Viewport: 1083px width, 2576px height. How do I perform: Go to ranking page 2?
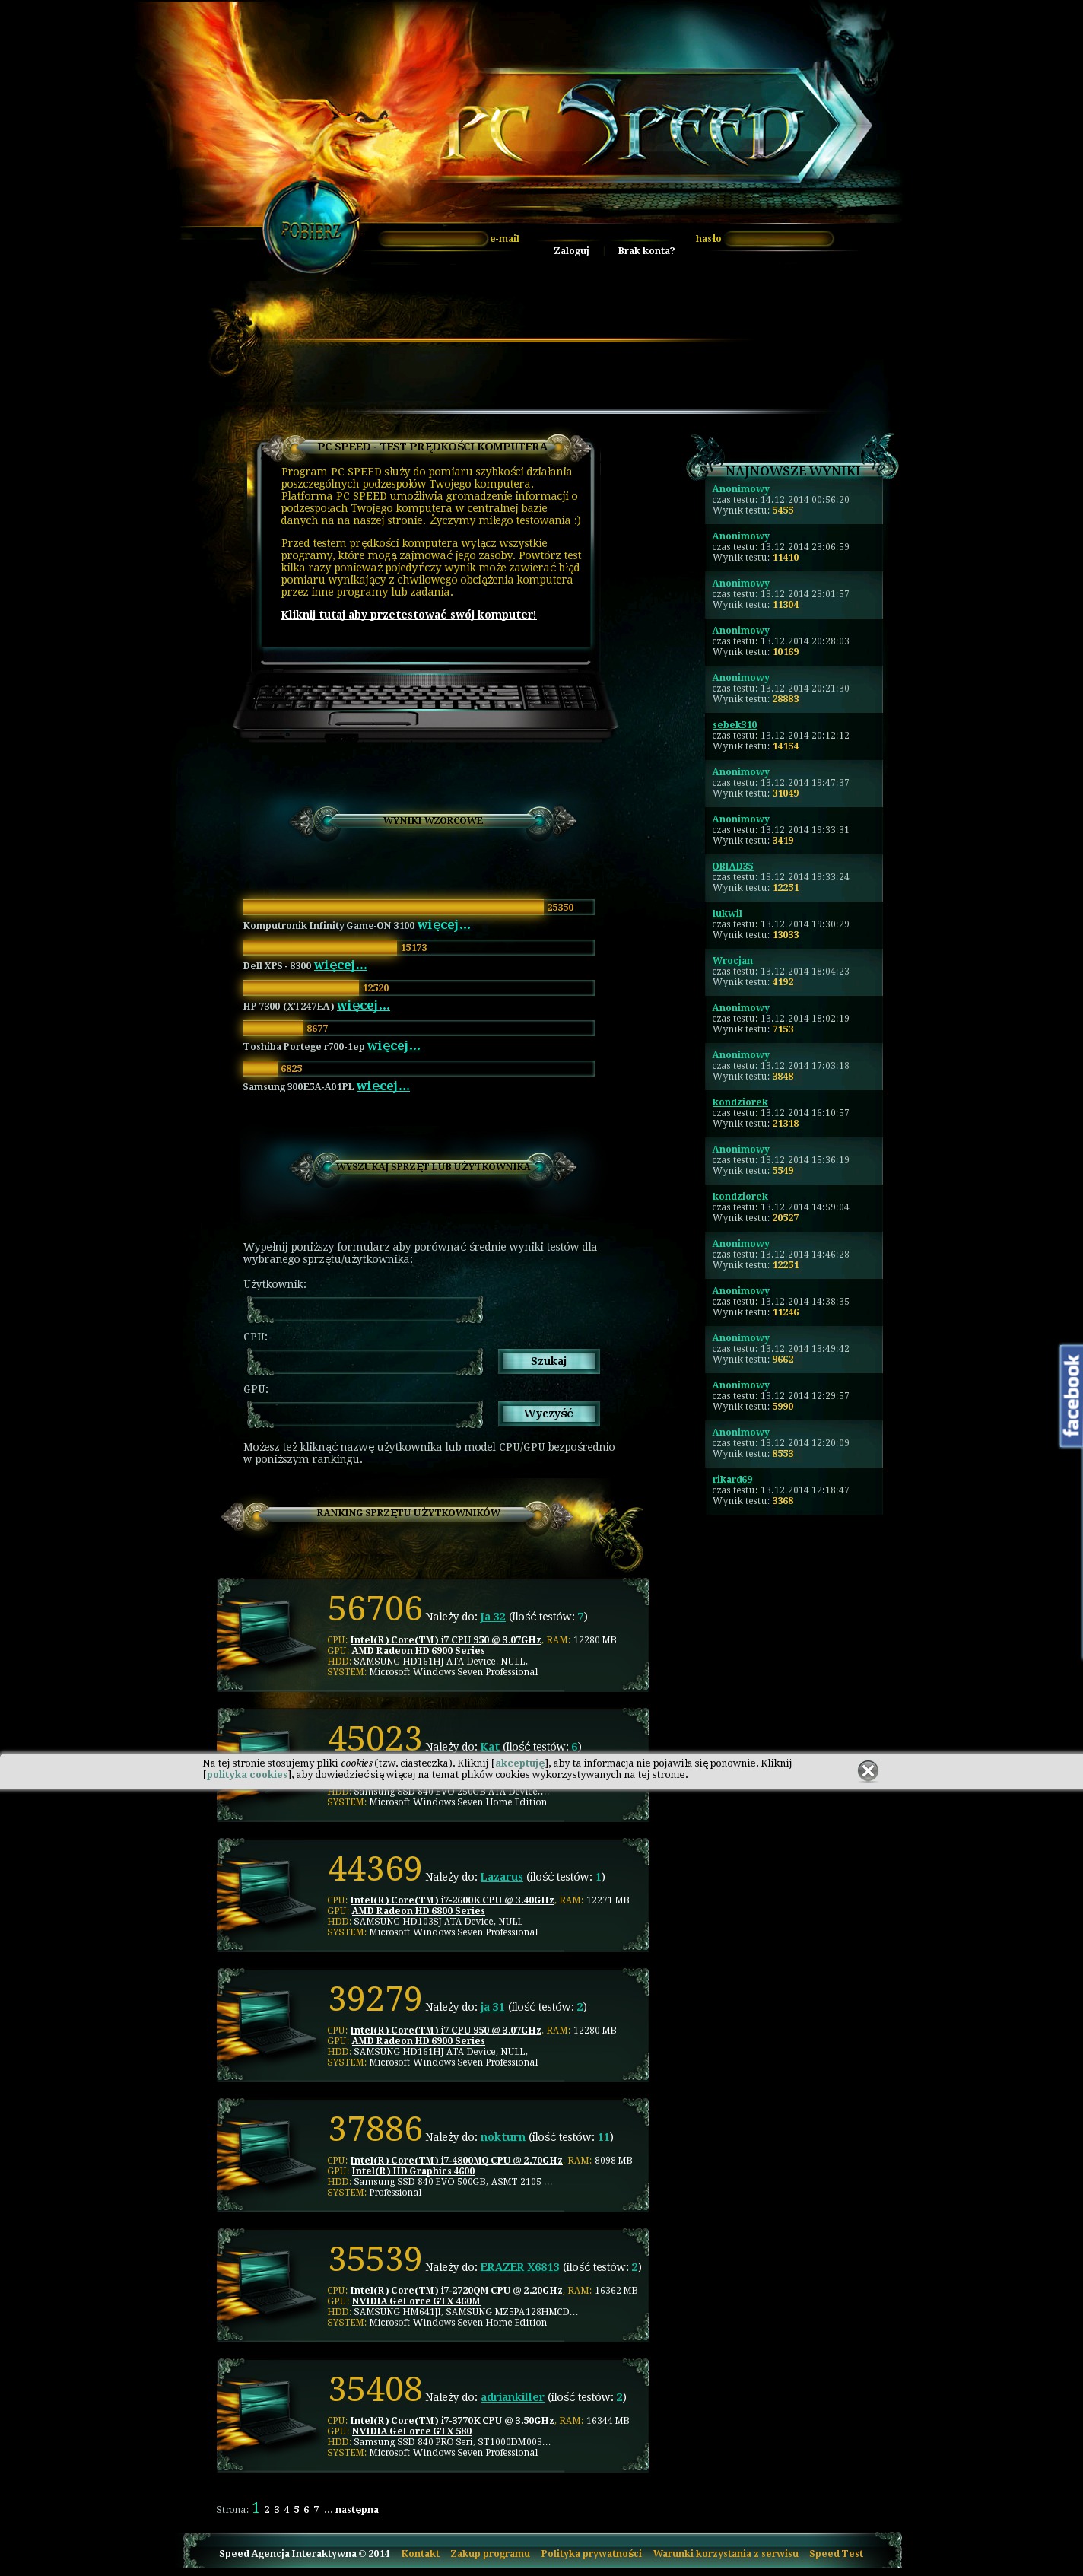(267, 2509)
